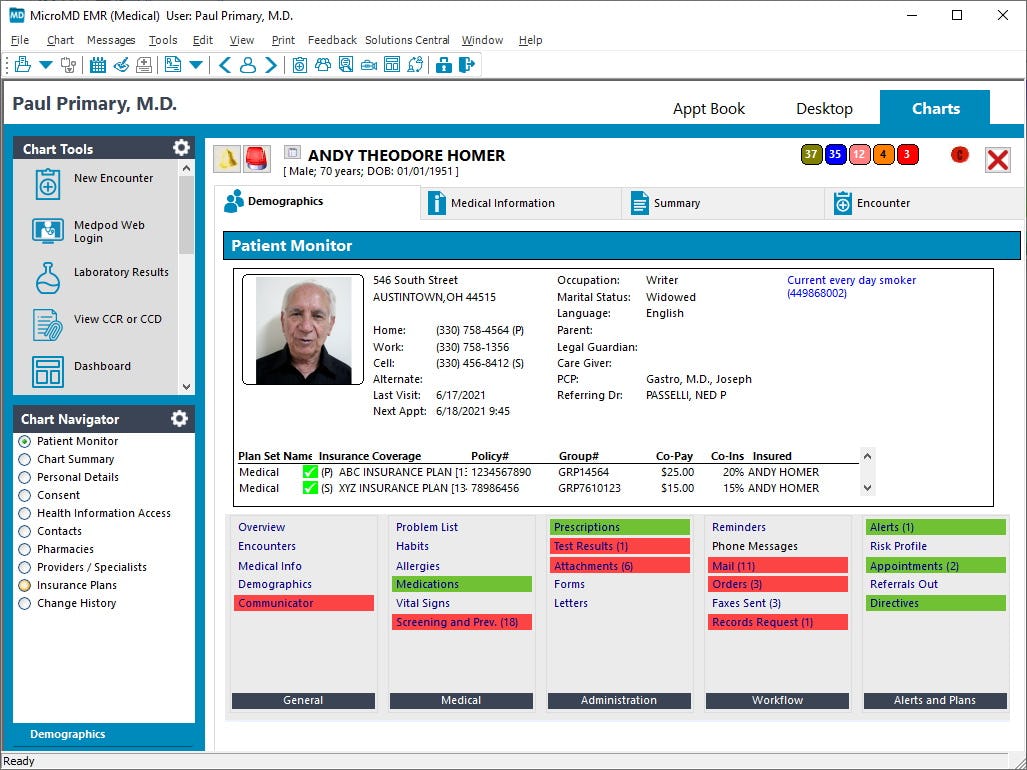Open Chart Navigator settings gear
Image resolution: width=1027 pixels, height=770 pixels.
point(179,419)
